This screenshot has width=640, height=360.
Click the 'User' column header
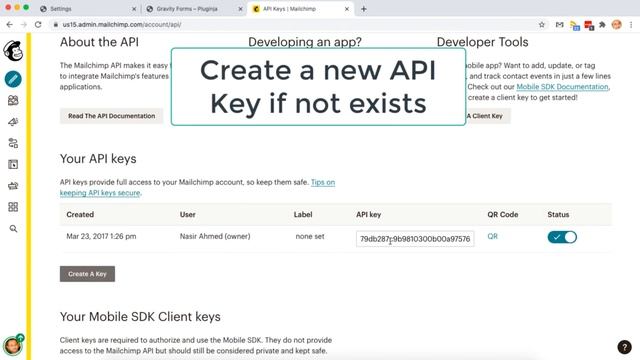coord(187,214)
